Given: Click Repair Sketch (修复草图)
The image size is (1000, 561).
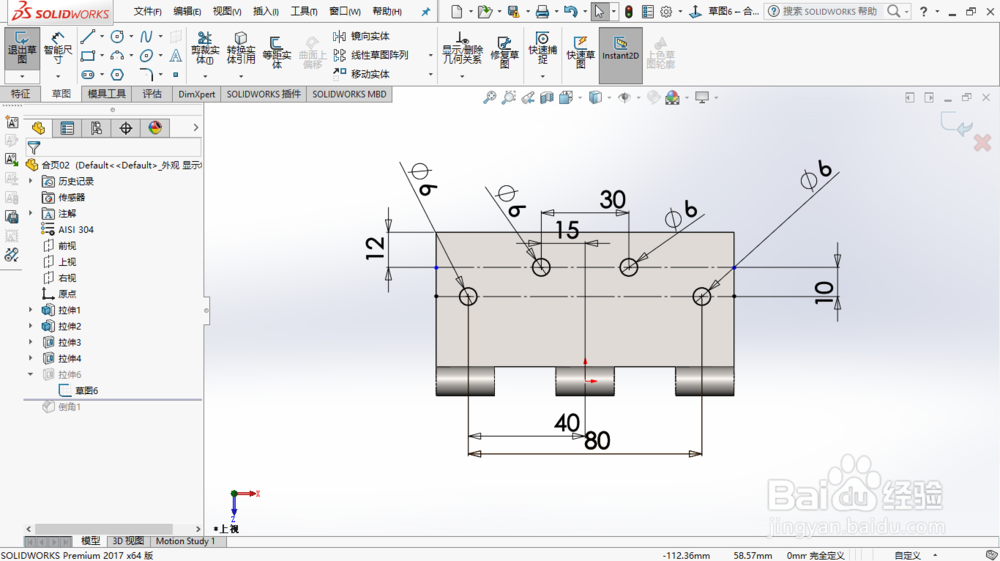Looking at the screenshot, I should pyautogui.click(x=504, y=51).
